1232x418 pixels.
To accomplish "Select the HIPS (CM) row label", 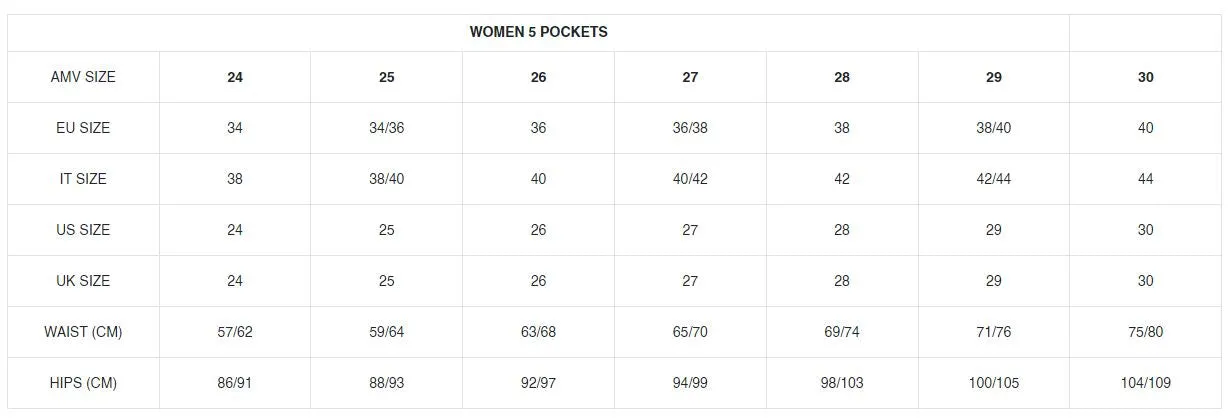I will click(83, 383).
